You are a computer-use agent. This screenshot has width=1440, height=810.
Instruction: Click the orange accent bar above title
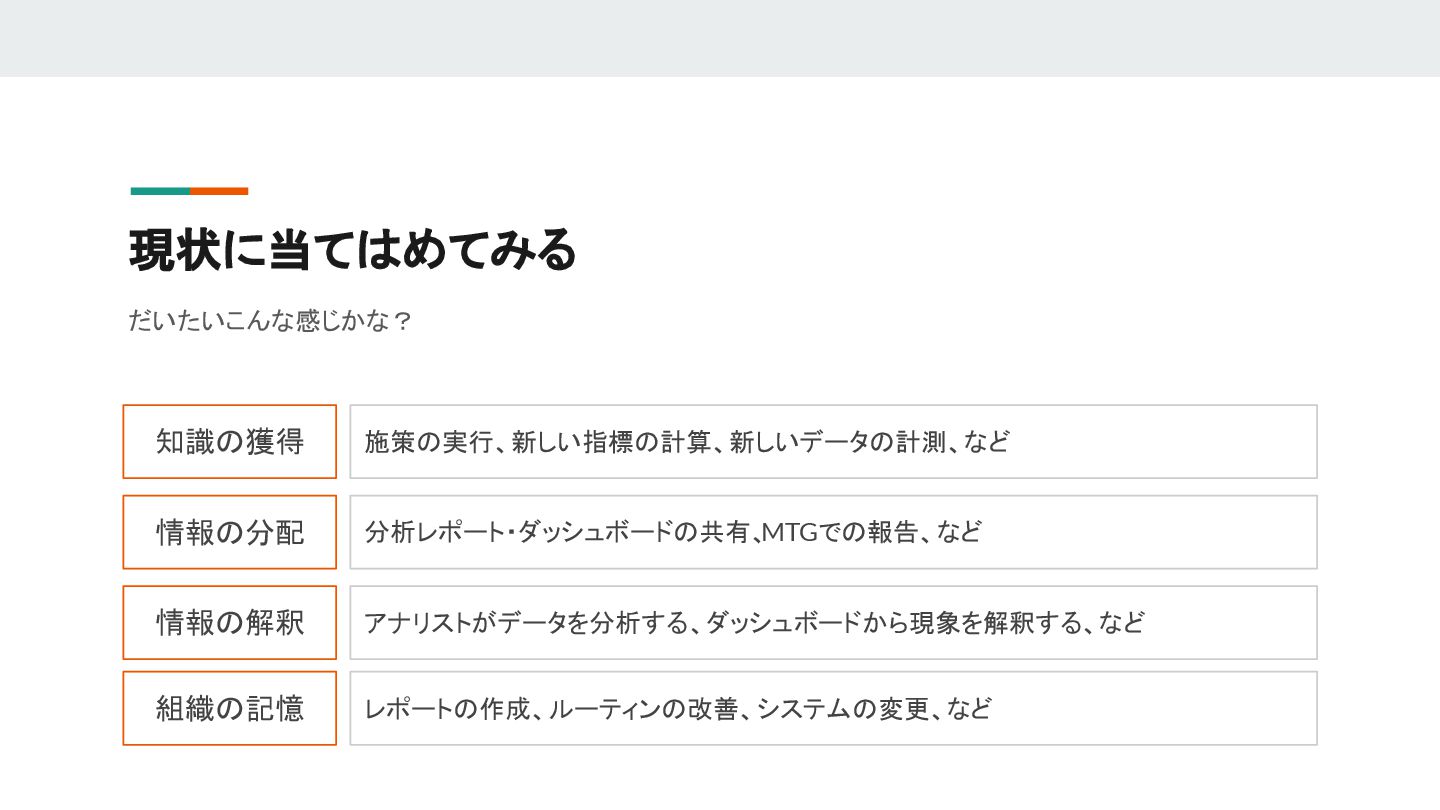pyautogui.click(x=219, y=191)
